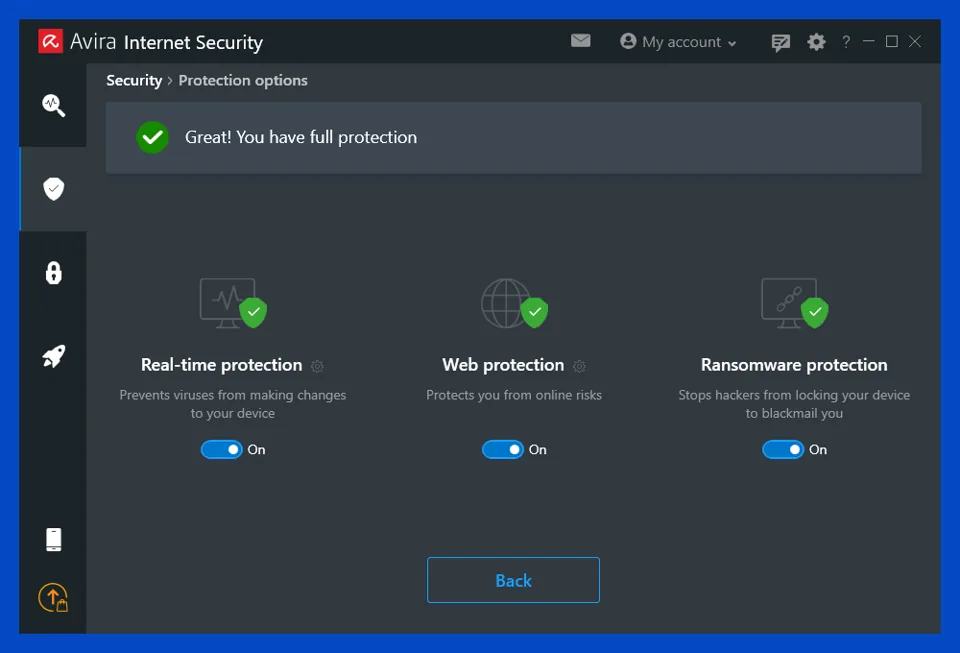Maximize the Avira window
Image resolution: width=960 pixels, height=653 pixels.
[x=891, y=41]
